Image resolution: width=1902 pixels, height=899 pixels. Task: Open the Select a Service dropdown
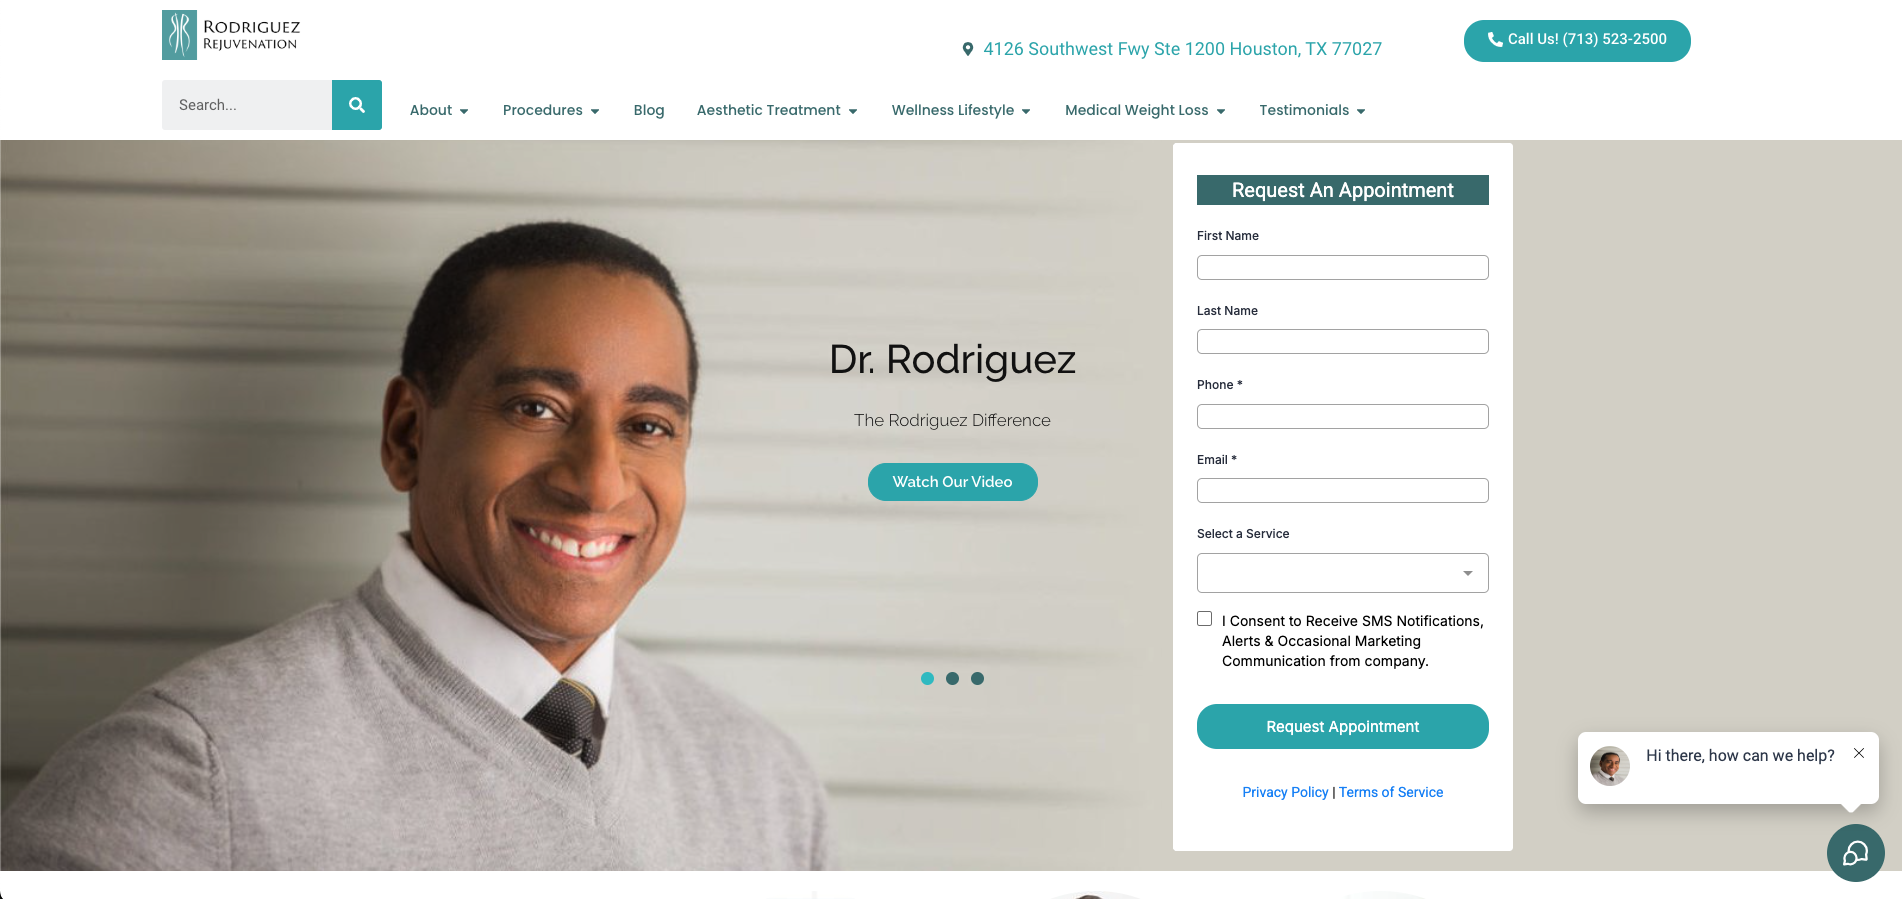pyautogui.click(x=1342, y=573)
